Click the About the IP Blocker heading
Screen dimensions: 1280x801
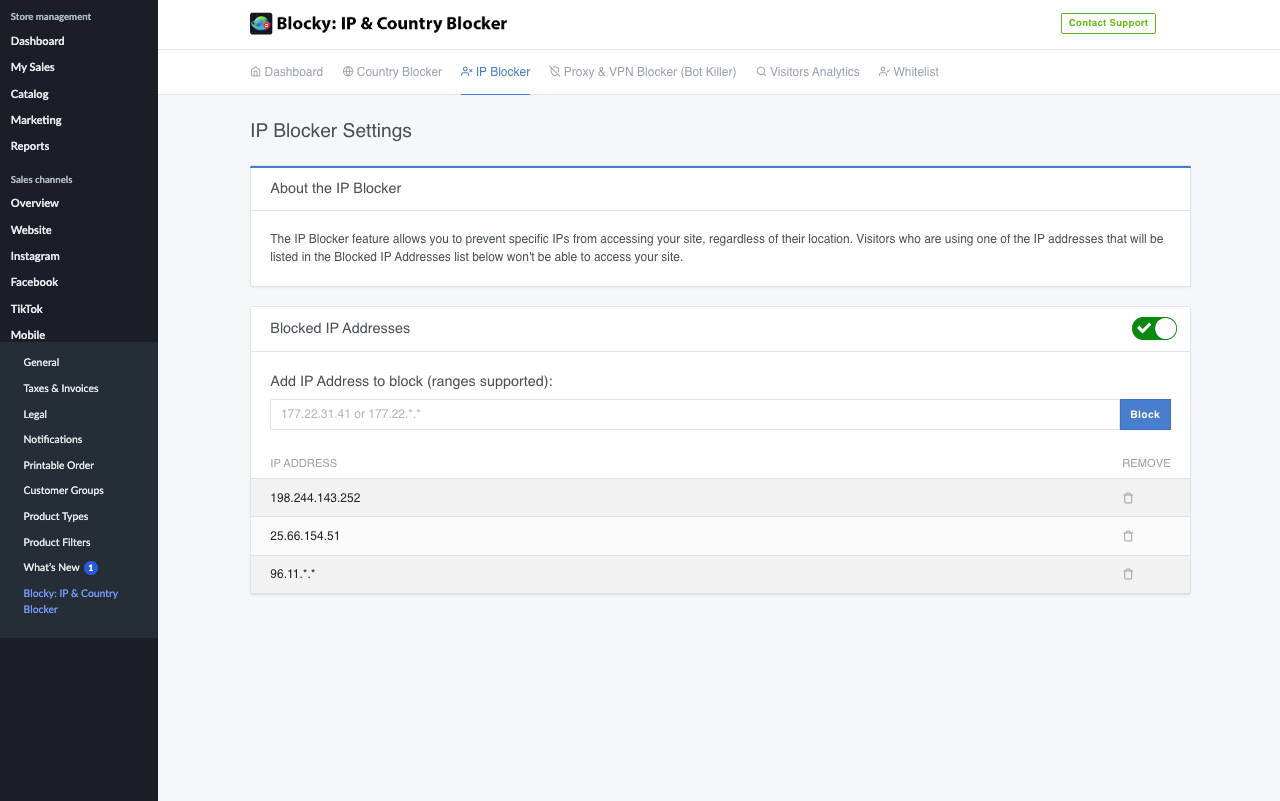point(336,188)
